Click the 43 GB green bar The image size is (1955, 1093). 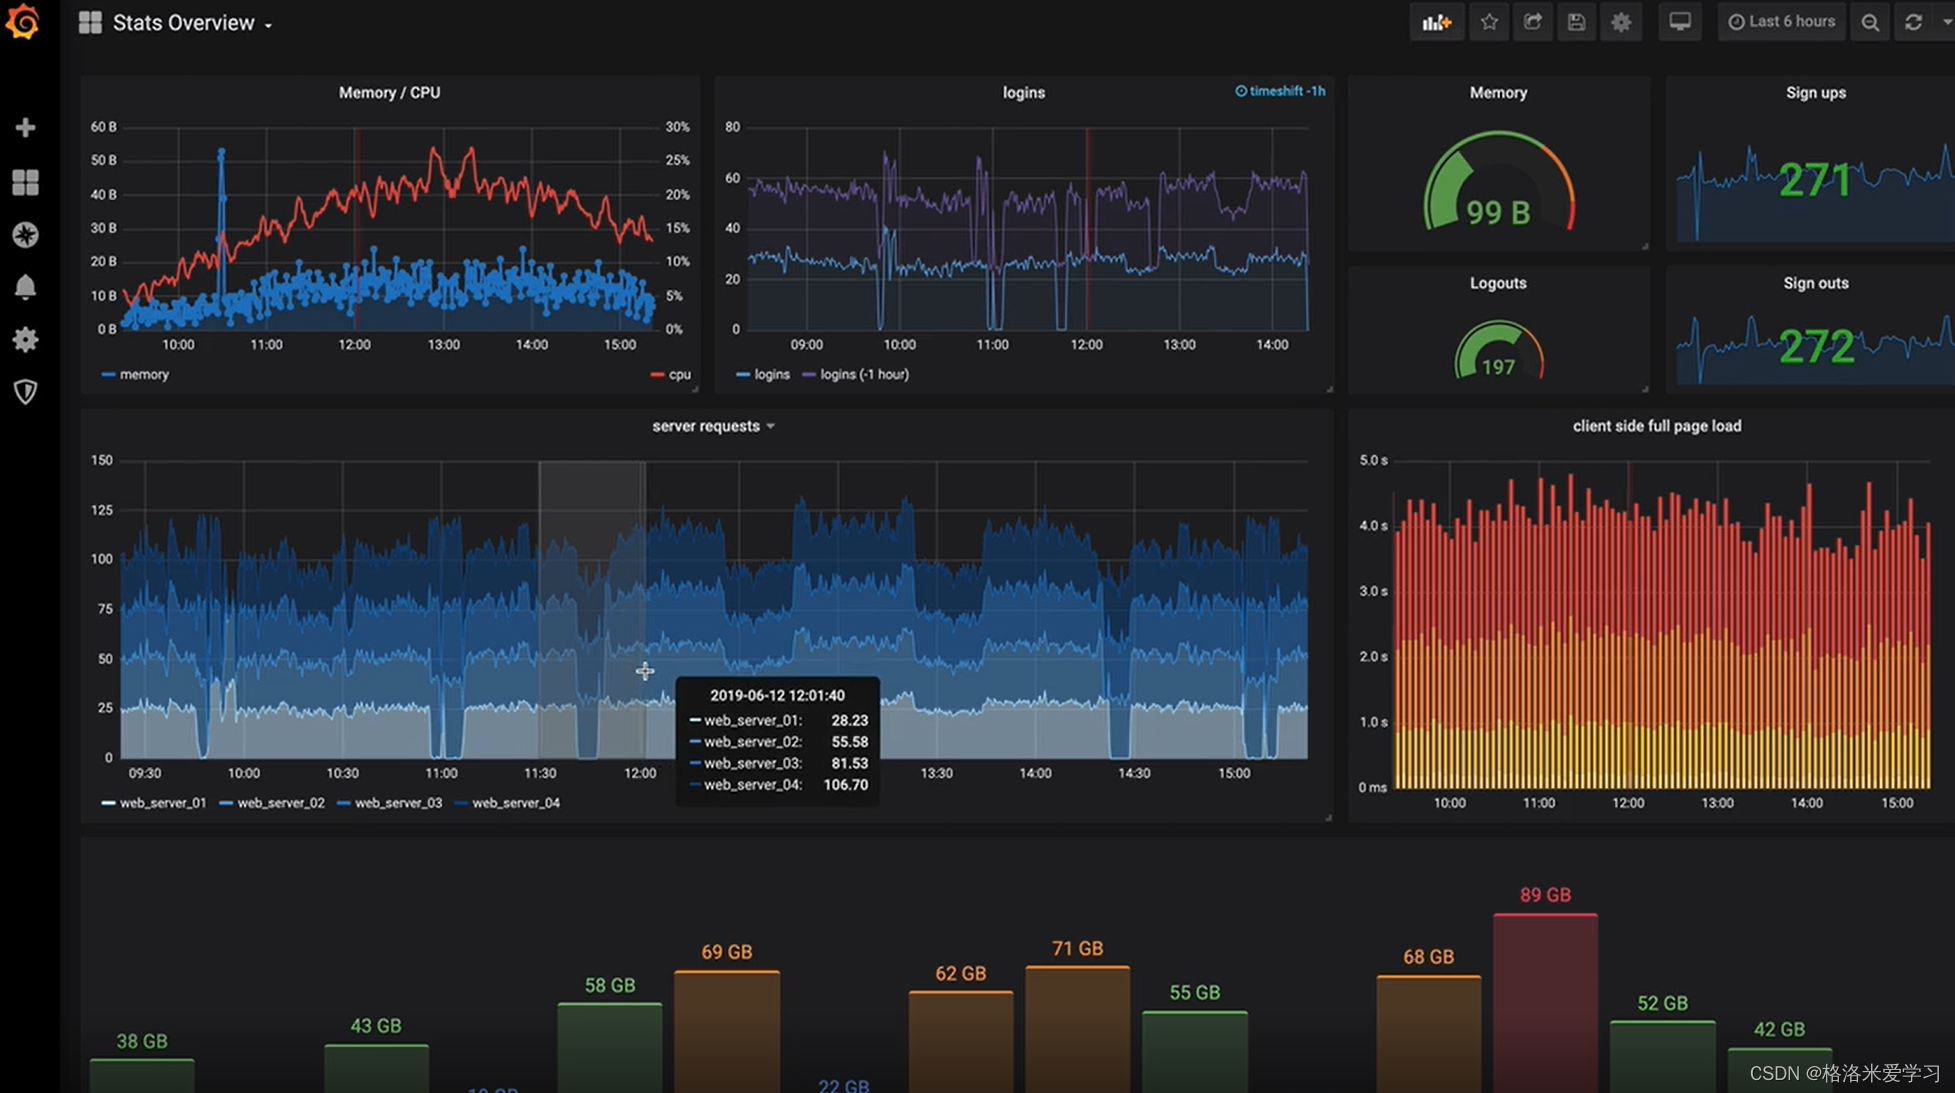click(x=375, y=1068)
